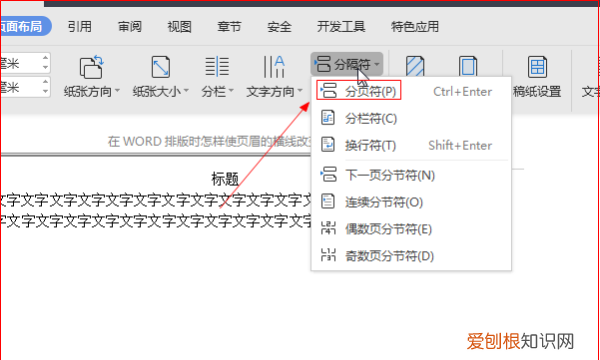
Task: Click the first line of 文字 body text
Action: [156, 200]
